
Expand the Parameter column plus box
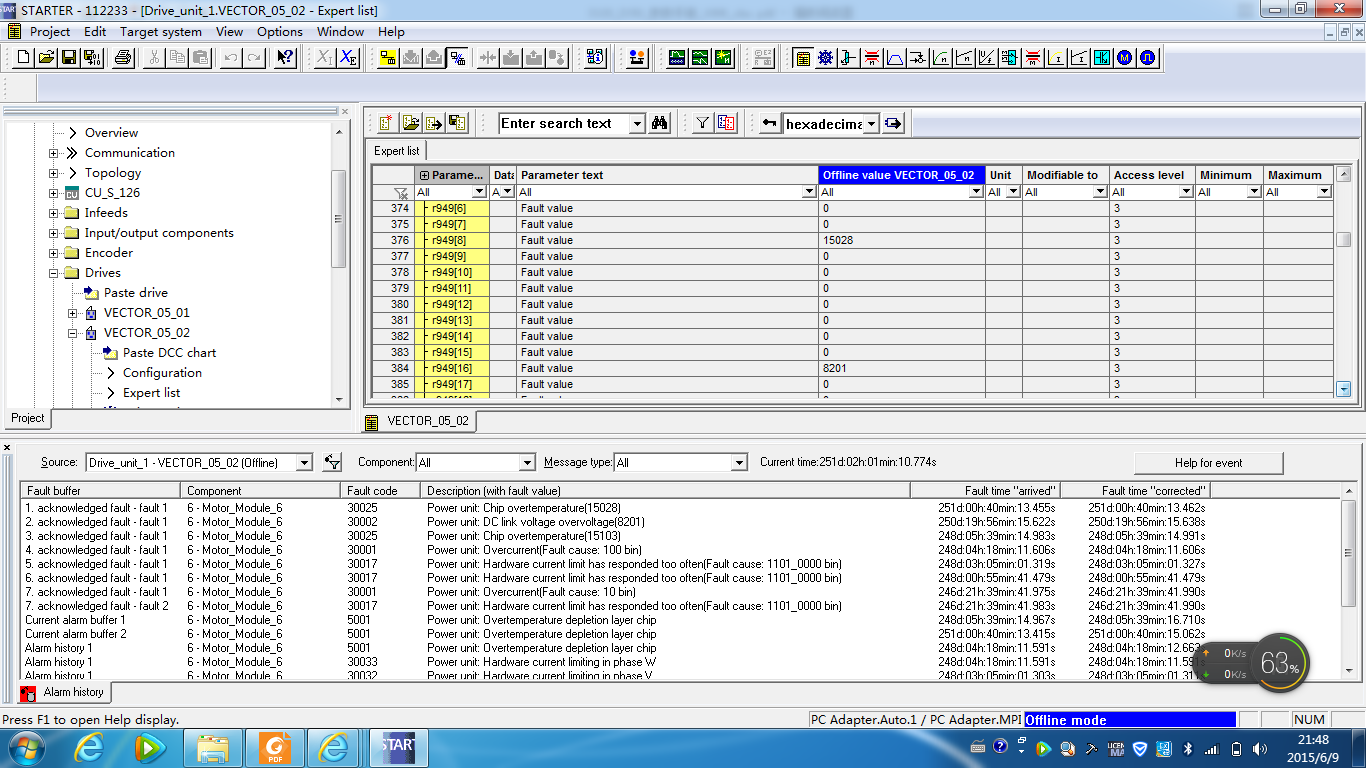425,175
